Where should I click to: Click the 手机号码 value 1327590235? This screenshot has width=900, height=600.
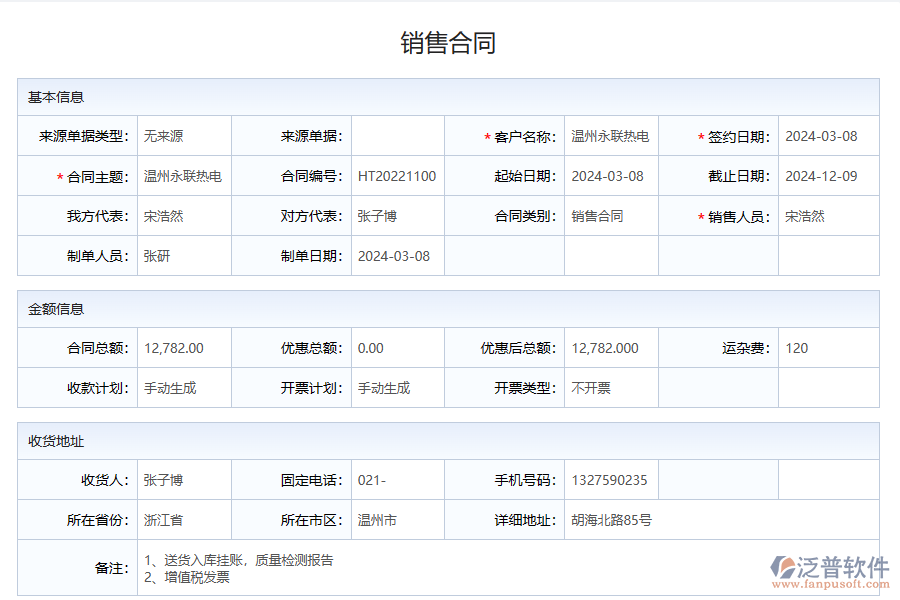point(608,479)
